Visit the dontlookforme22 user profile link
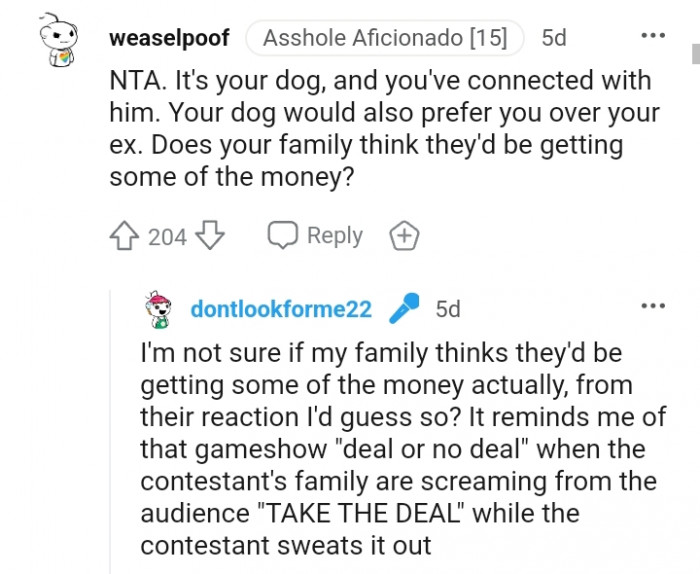 [281, 309]
